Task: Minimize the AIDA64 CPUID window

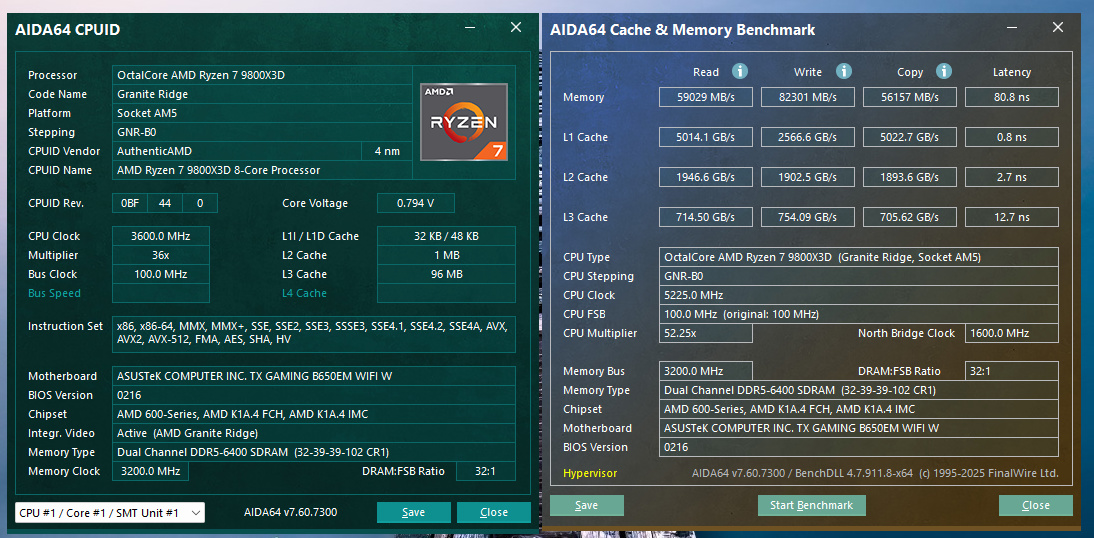Action: click(470, 29)
